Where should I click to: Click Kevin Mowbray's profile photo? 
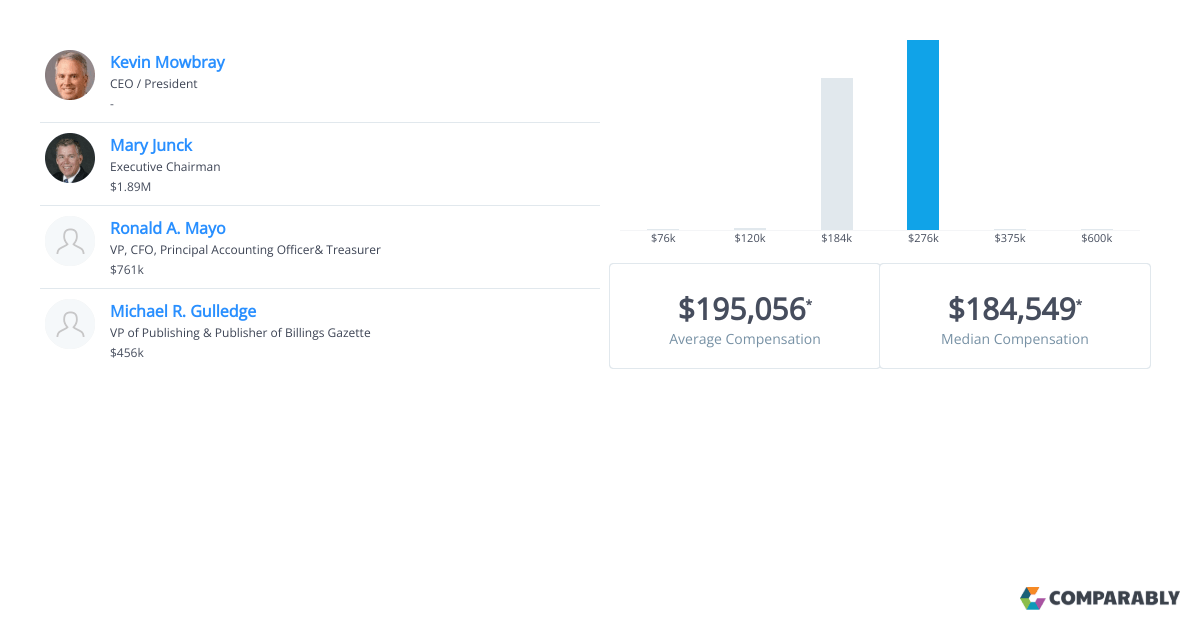(x=70, y=75)
